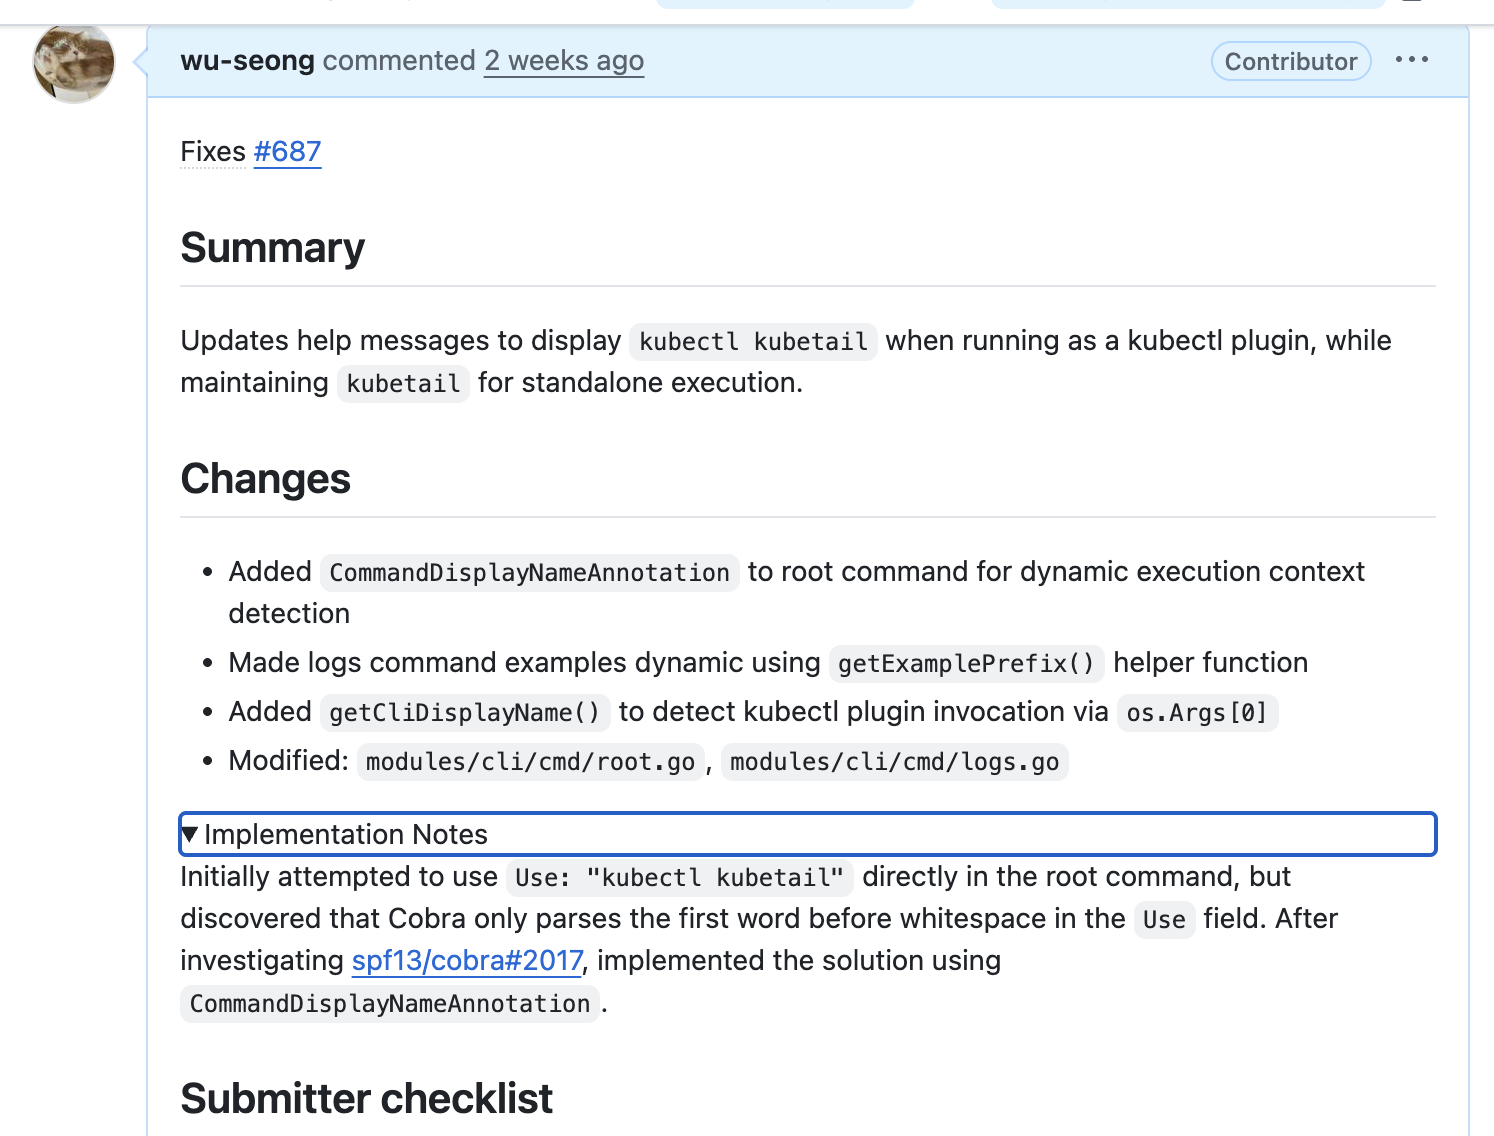Open the wu-seong username link
Viewport: 1494px width, 1136px height.
pos(247,61)
